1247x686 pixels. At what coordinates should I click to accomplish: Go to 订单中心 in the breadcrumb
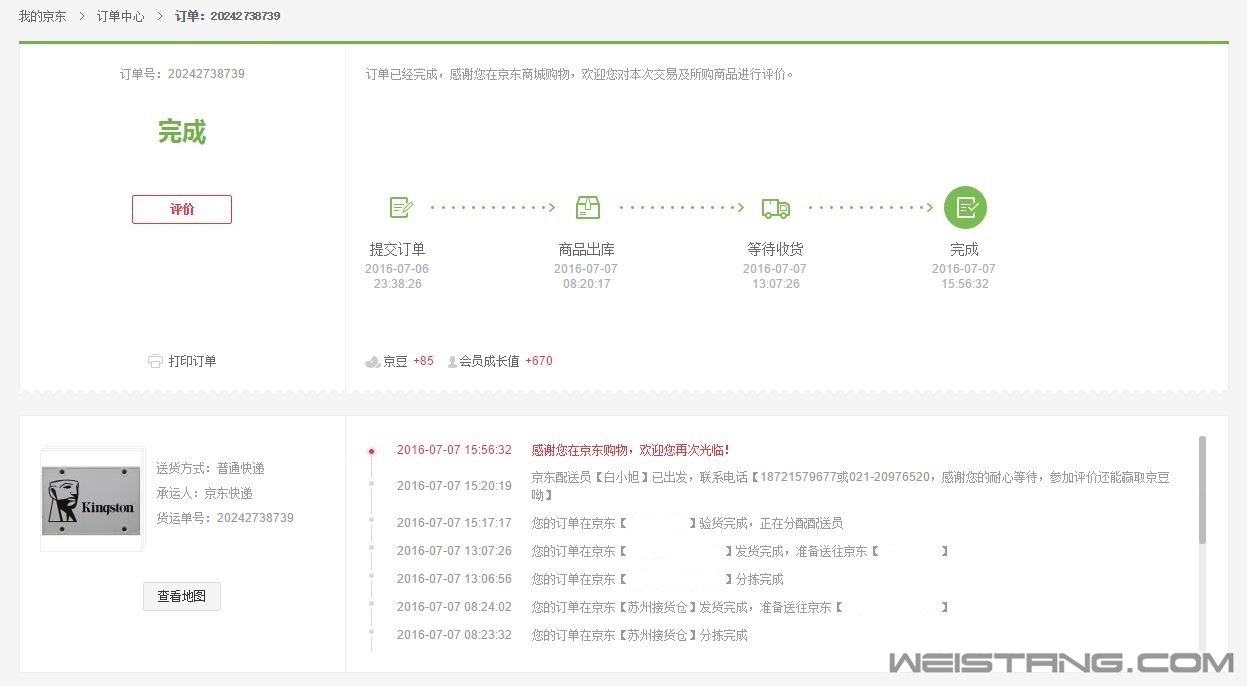point(120,16)
